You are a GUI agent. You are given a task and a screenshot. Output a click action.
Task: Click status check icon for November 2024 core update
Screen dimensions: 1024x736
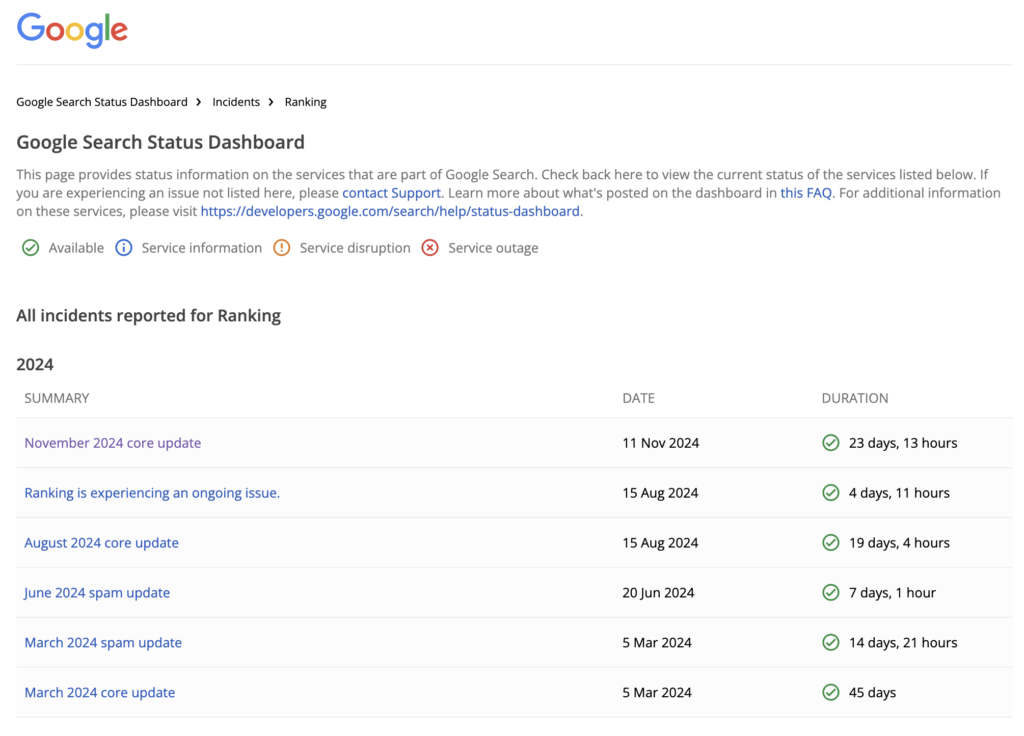(x=831, y=443)
